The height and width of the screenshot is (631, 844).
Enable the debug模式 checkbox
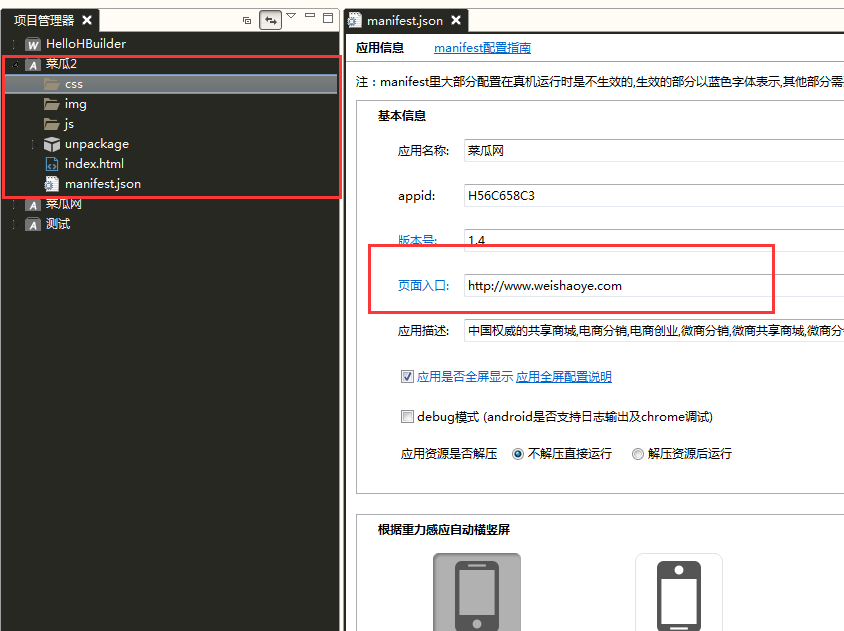(407, 417)
